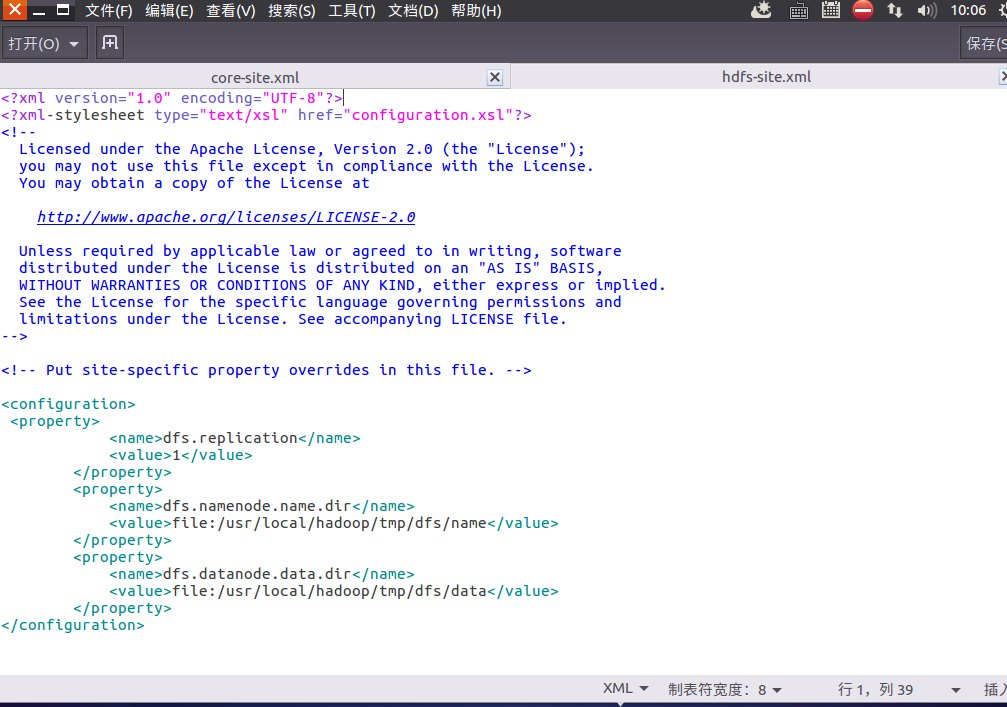Click the 保存 save button

[x=985, y=44]
